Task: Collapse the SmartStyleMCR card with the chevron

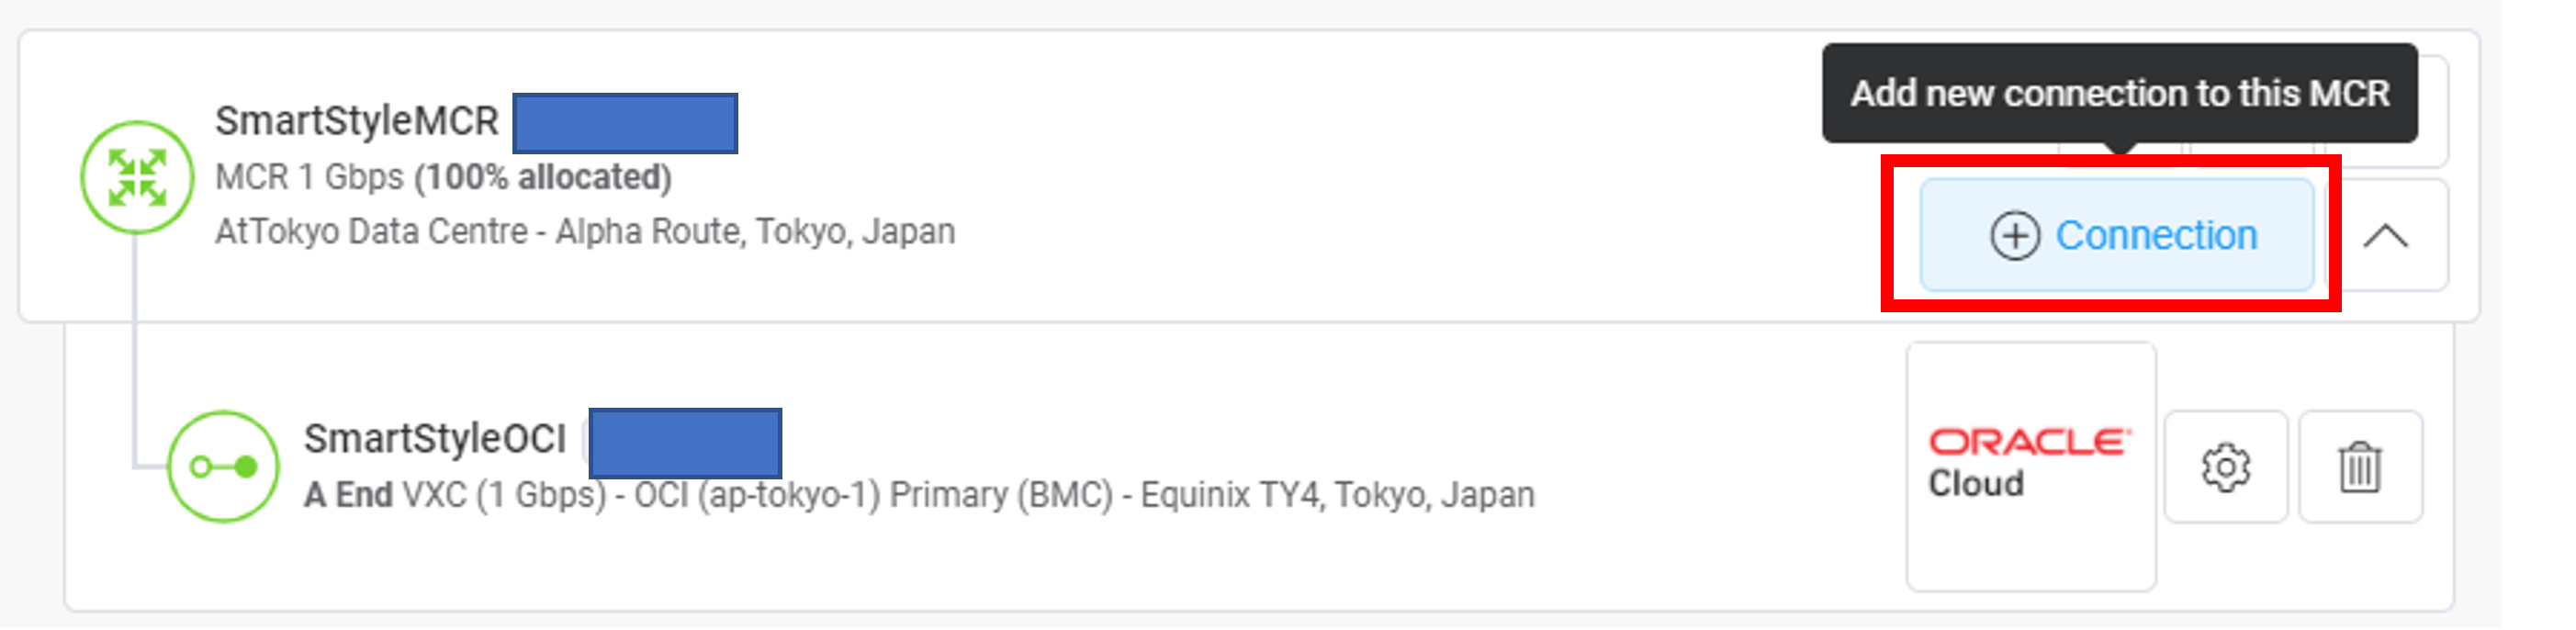Action: click(x=2386, y=236)
